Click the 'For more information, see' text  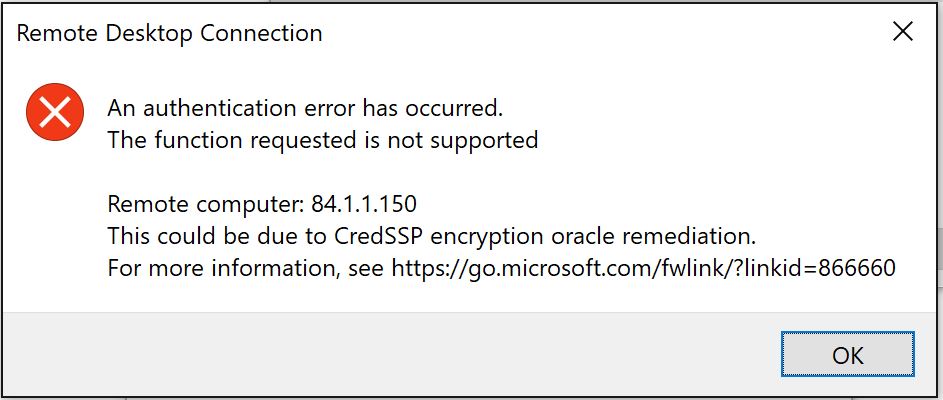[x=246, y=268]
